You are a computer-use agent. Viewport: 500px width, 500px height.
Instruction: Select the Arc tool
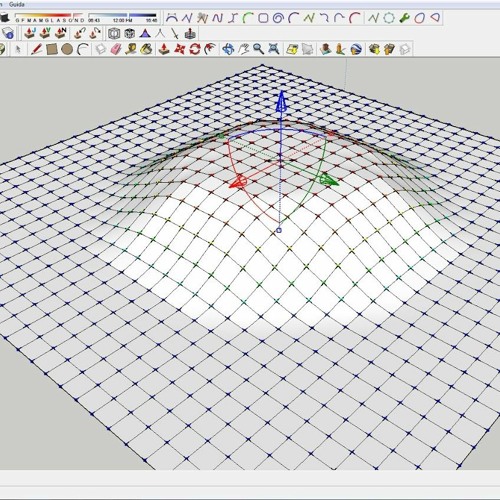coord(82,49)
